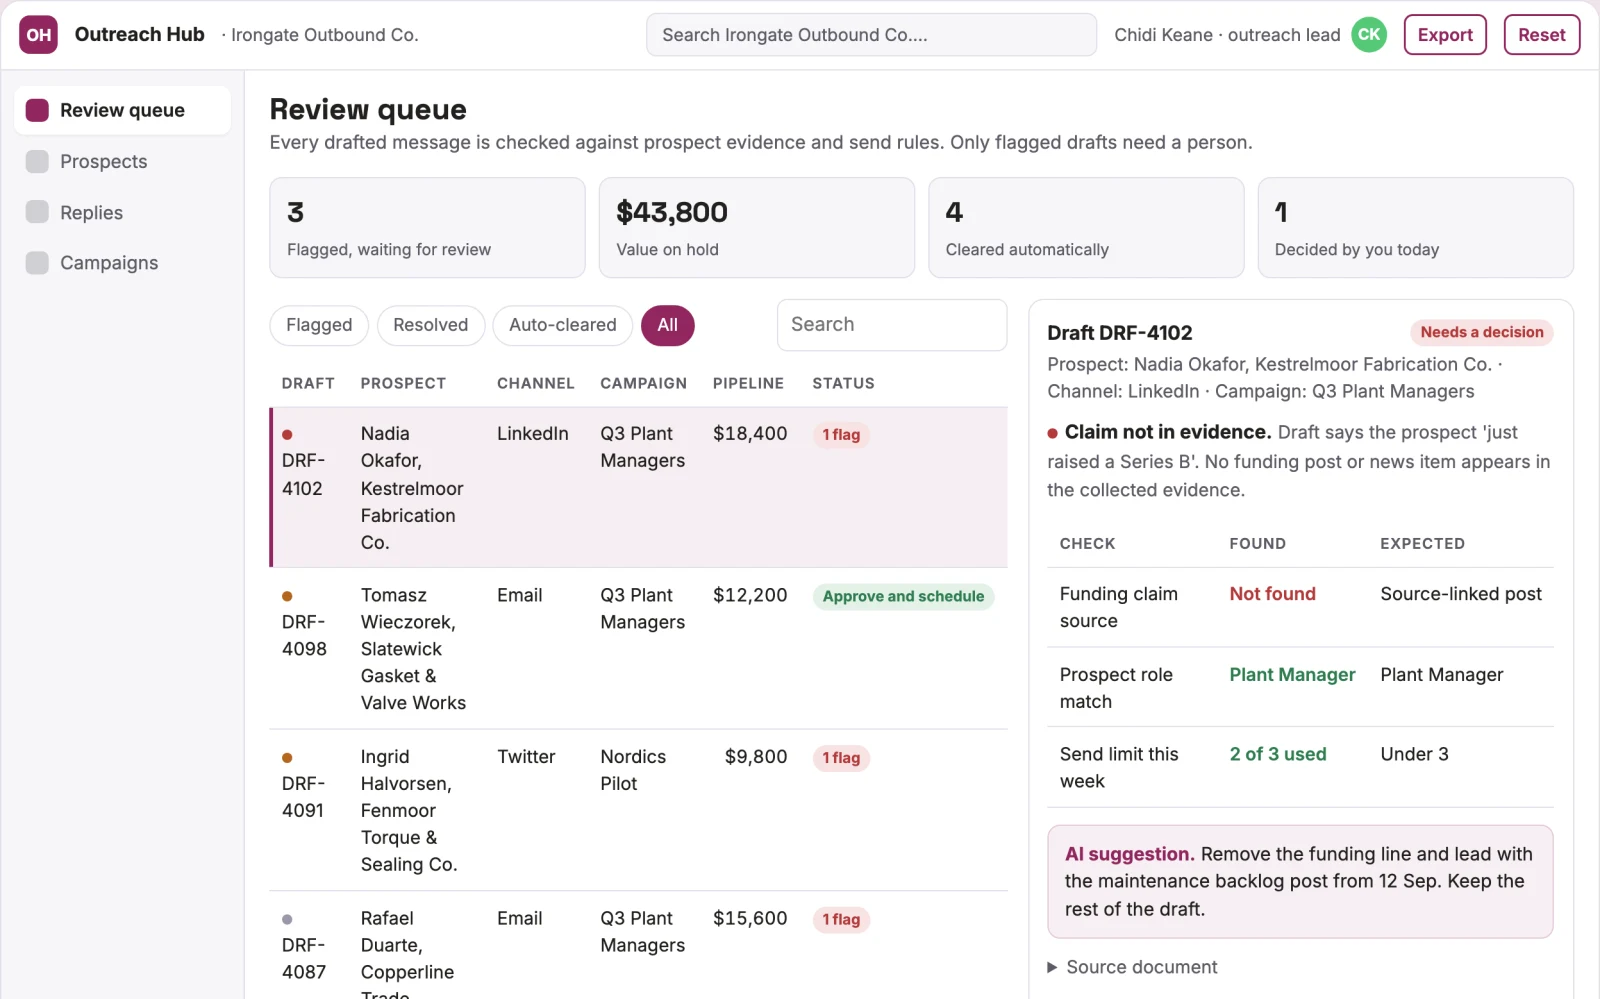This screenshot has height=999, width=1600.
Task: Click the 2 of 3 used send limit value
Action: point(1278,754)
